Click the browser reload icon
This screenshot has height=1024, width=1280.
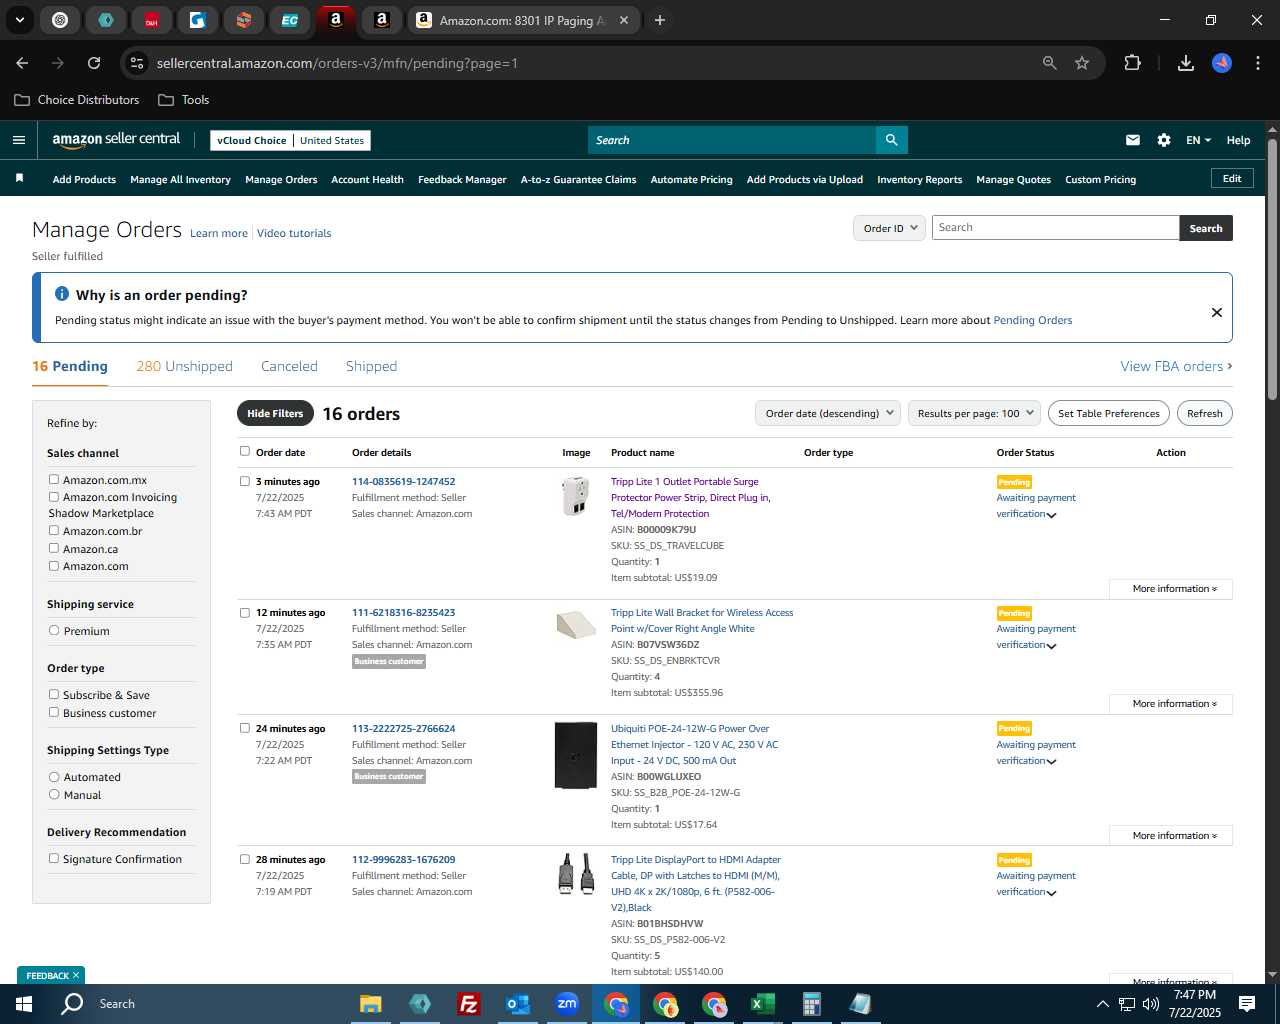point(94,63)
